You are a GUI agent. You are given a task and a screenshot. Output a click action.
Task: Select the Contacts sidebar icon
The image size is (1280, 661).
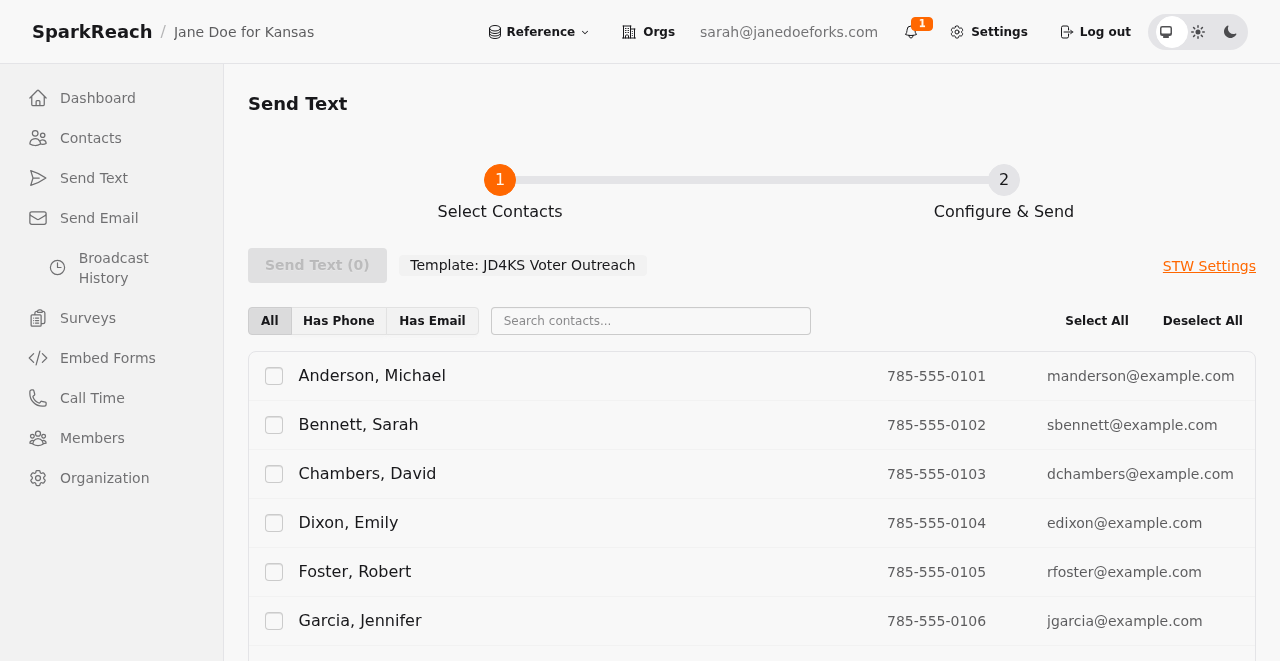tap(37, 138)
